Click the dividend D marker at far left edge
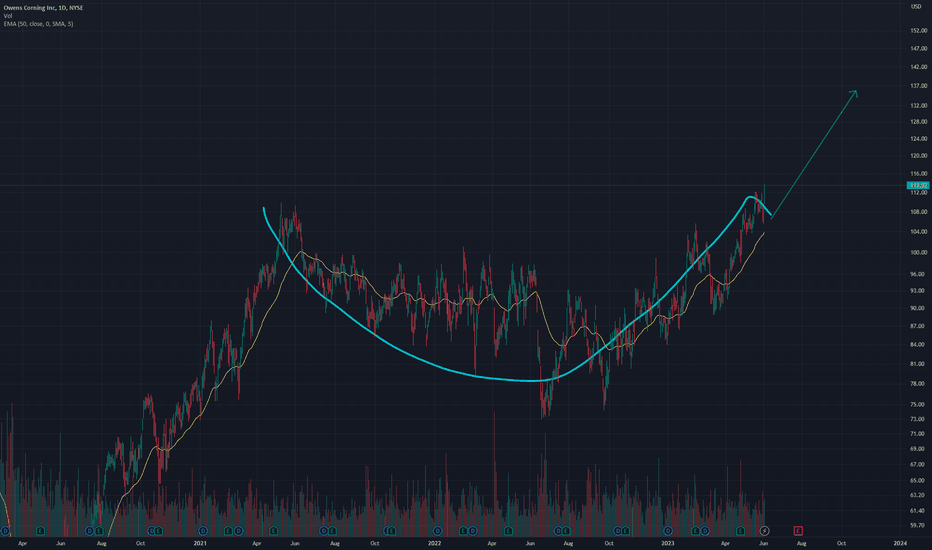The image size is (932, 550). (5, 530)
